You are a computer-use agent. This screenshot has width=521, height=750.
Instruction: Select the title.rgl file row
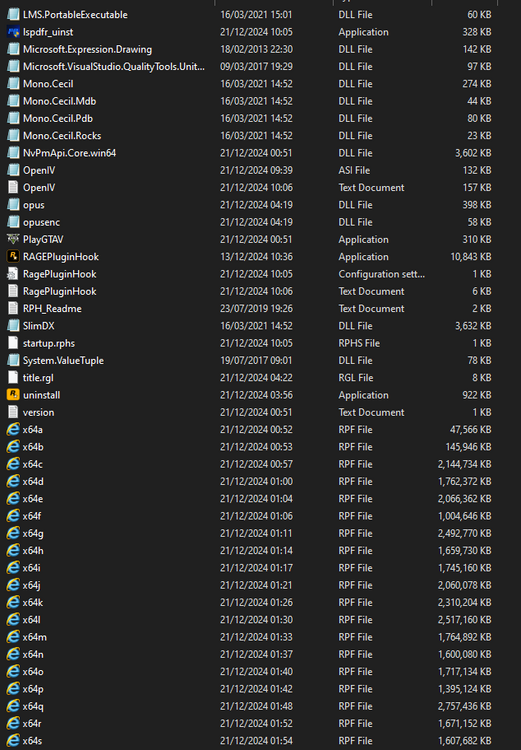click(x=249, y=377)
